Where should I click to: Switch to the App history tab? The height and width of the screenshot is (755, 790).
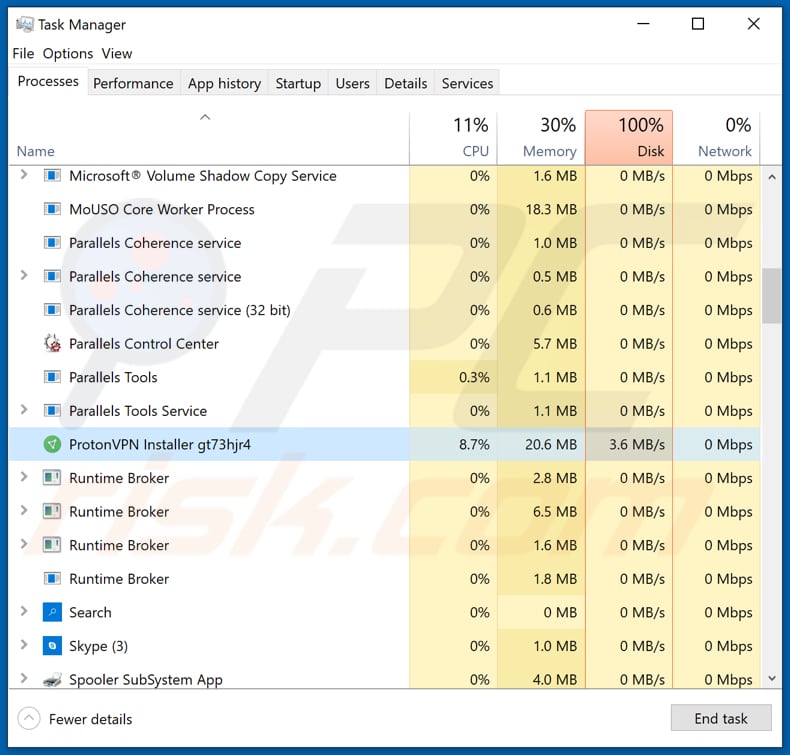click(224, 83)
